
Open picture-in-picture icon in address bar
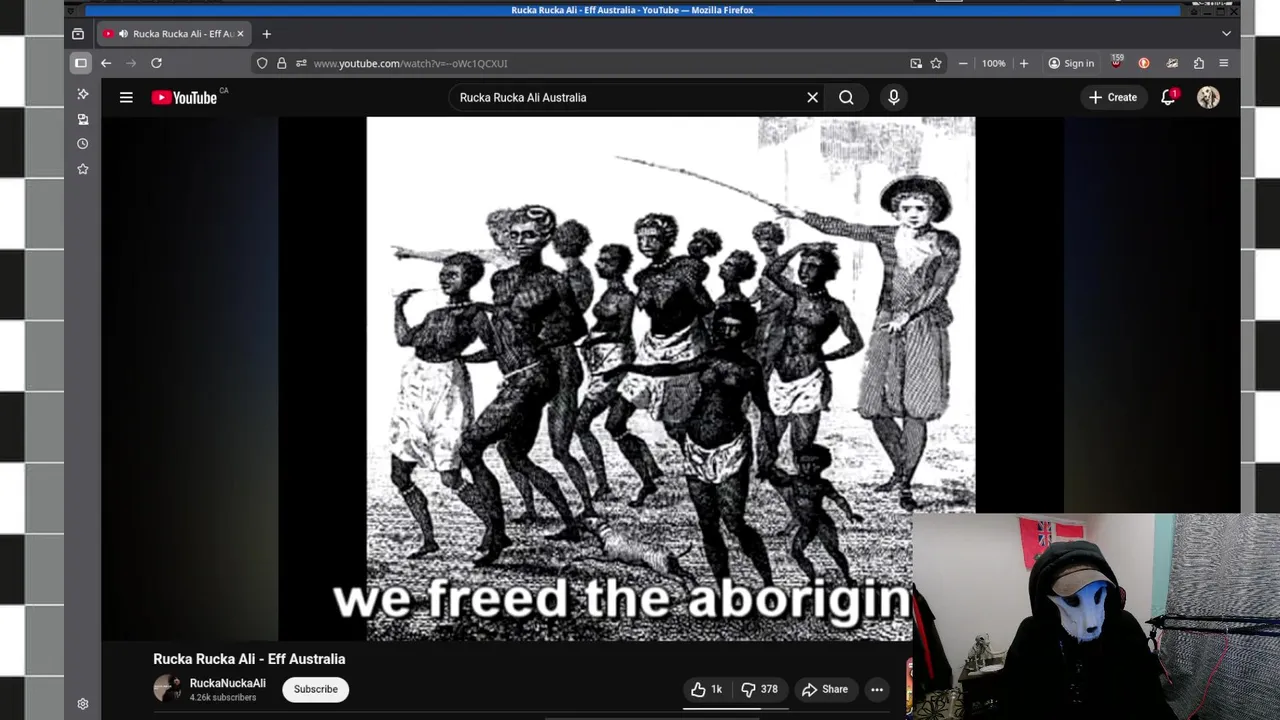[x=916, y=63]
